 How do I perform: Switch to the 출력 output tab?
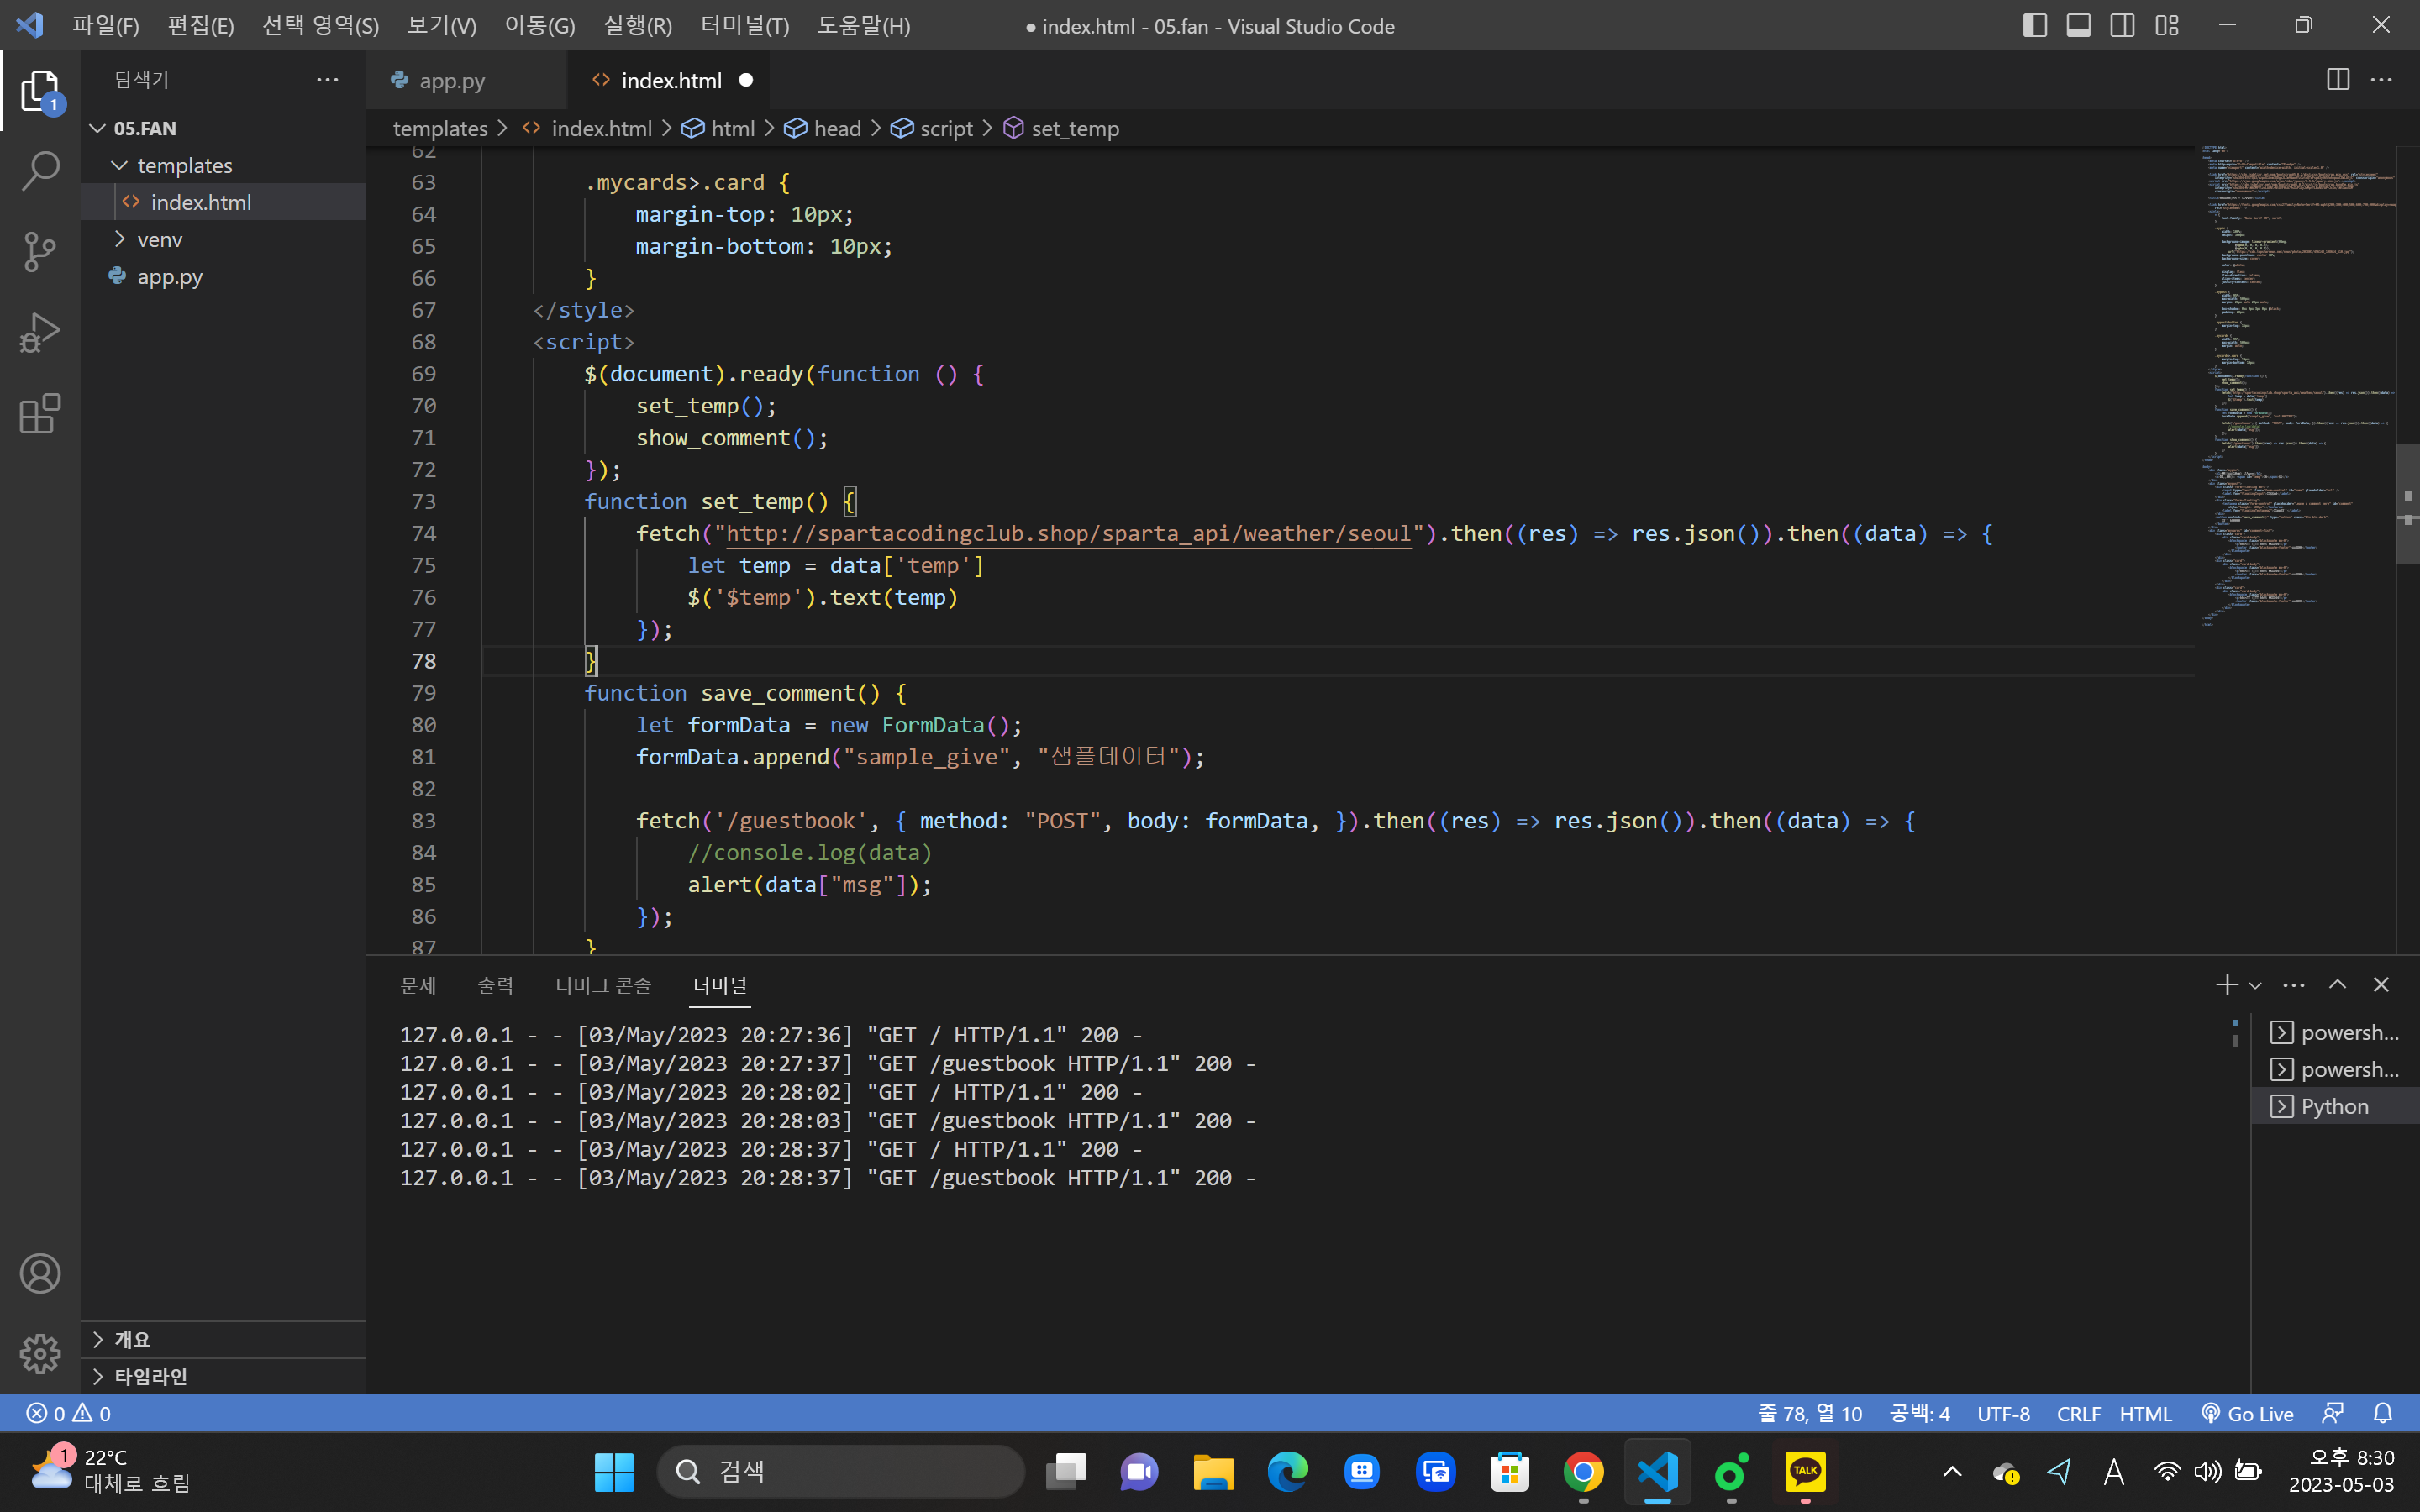(x=495, y=985)
